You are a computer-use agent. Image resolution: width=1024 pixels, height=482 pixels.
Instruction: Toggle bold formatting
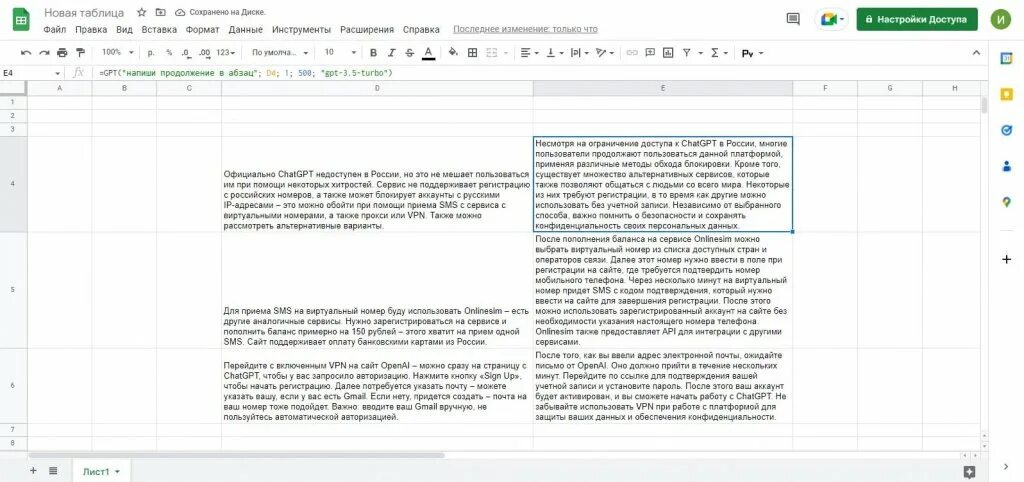click(374, 52)
